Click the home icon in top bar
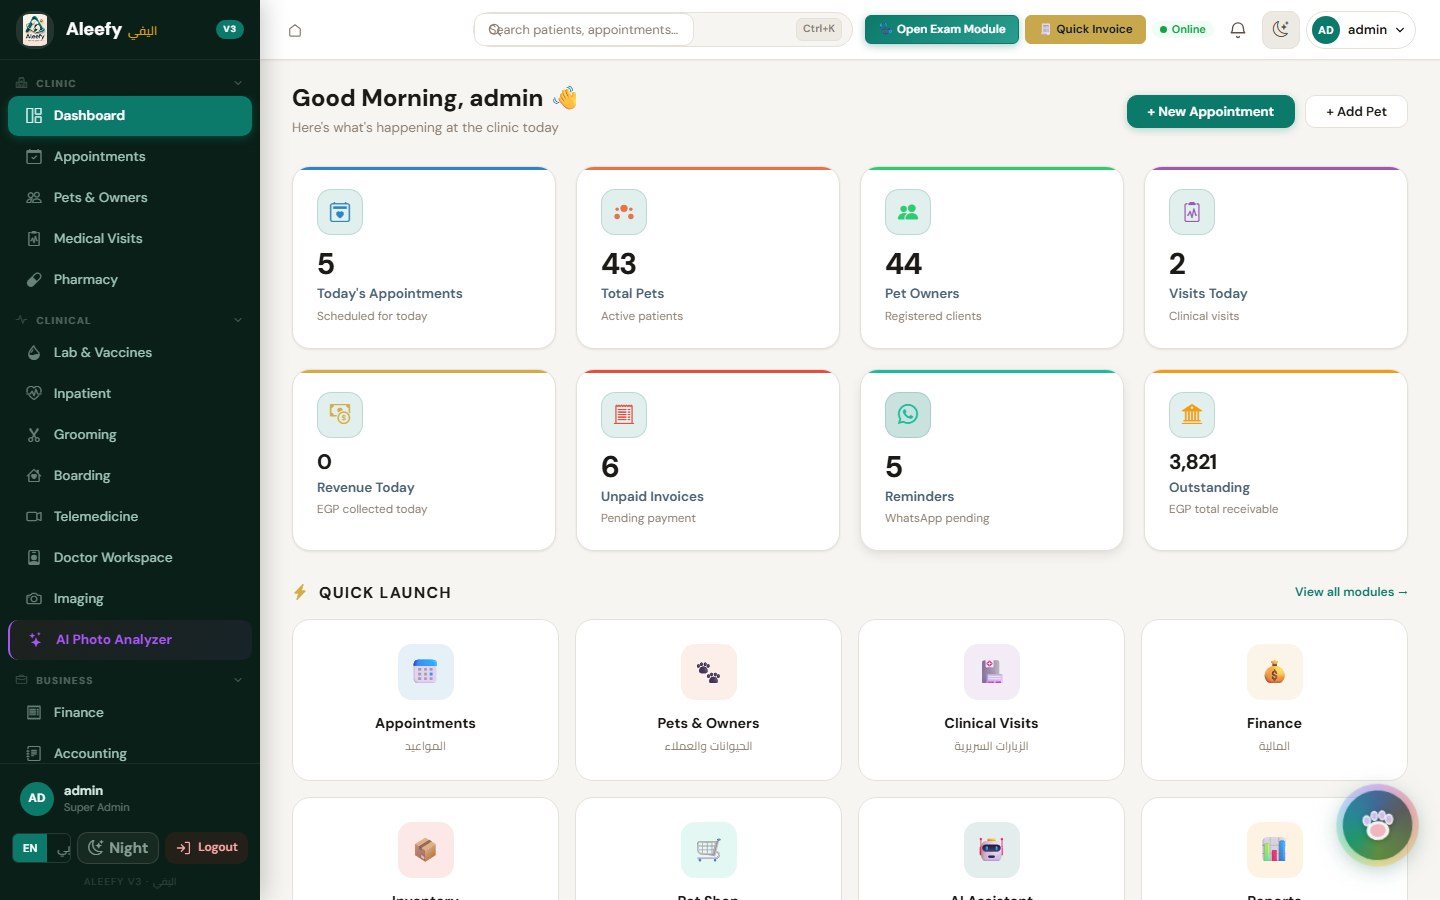The image size is (1440, 900). point(295,30)
